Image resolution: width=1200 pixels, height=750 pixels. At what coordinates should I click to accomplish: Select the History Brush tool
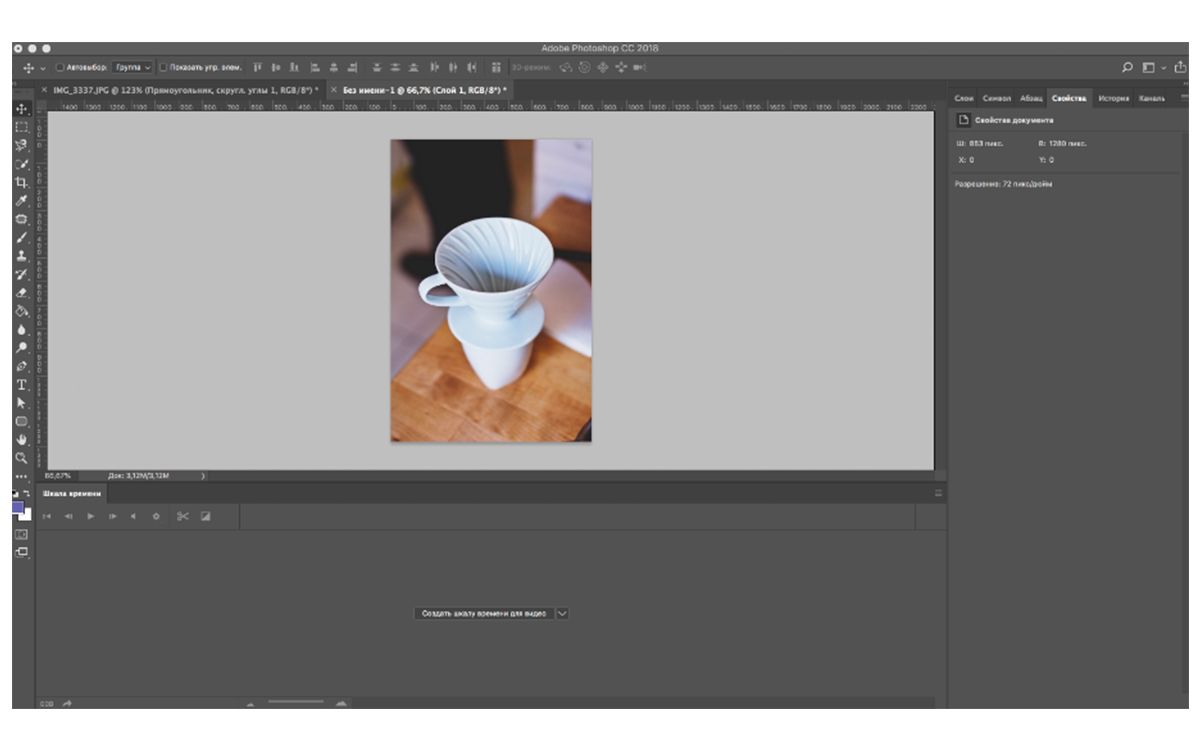(x=21, y=274)
